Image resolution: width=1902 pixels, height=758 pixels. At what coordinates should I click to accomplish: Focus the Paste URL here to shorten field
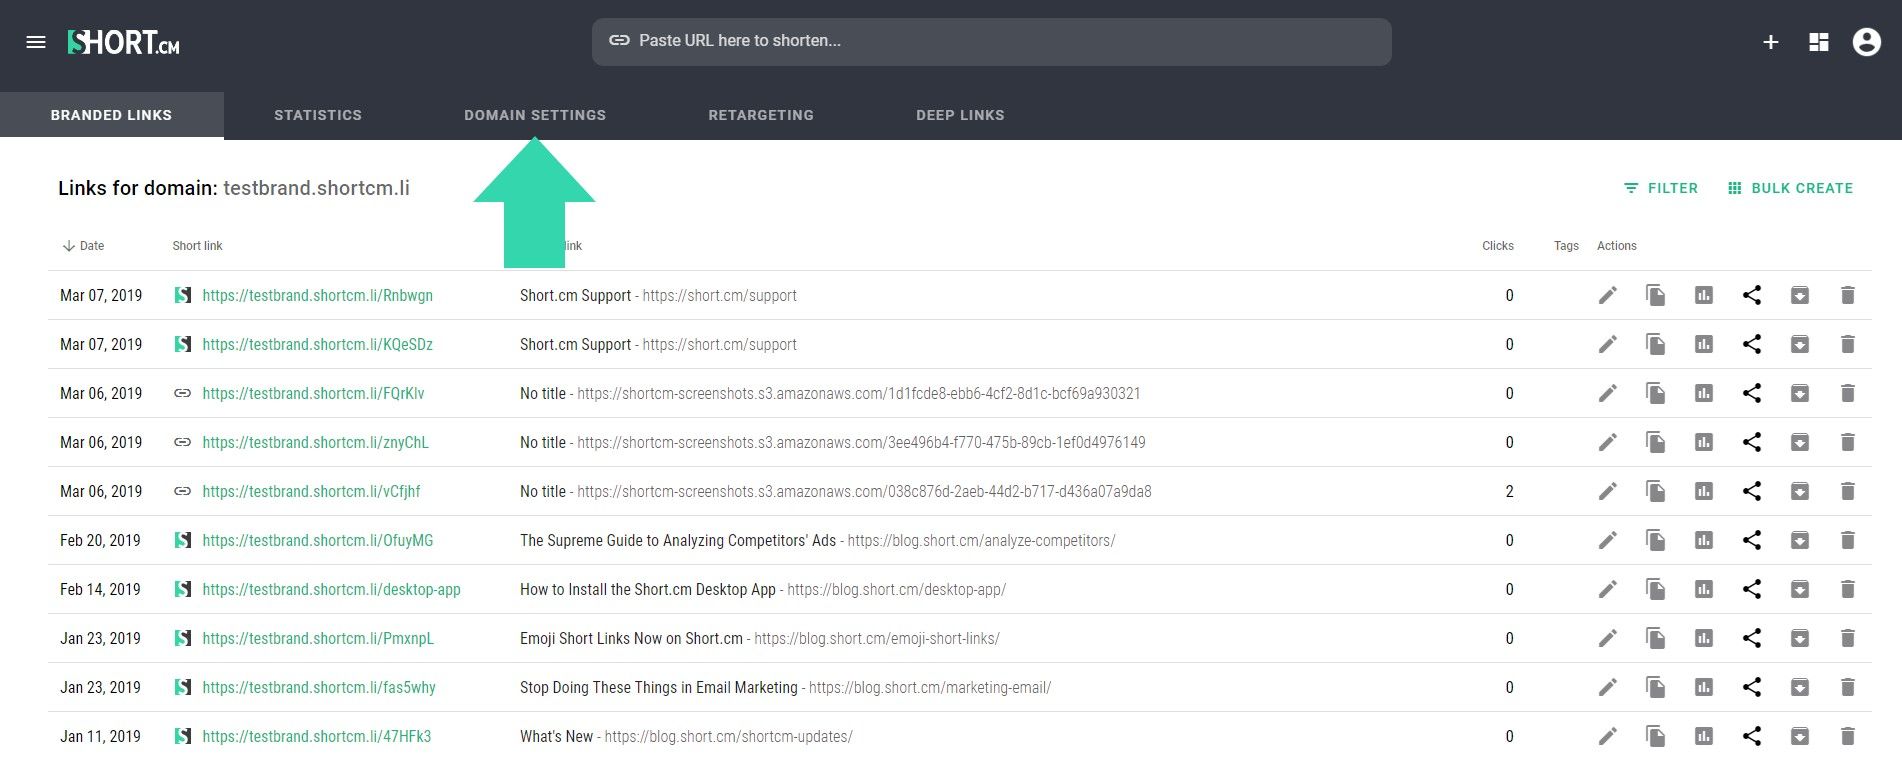991,42
